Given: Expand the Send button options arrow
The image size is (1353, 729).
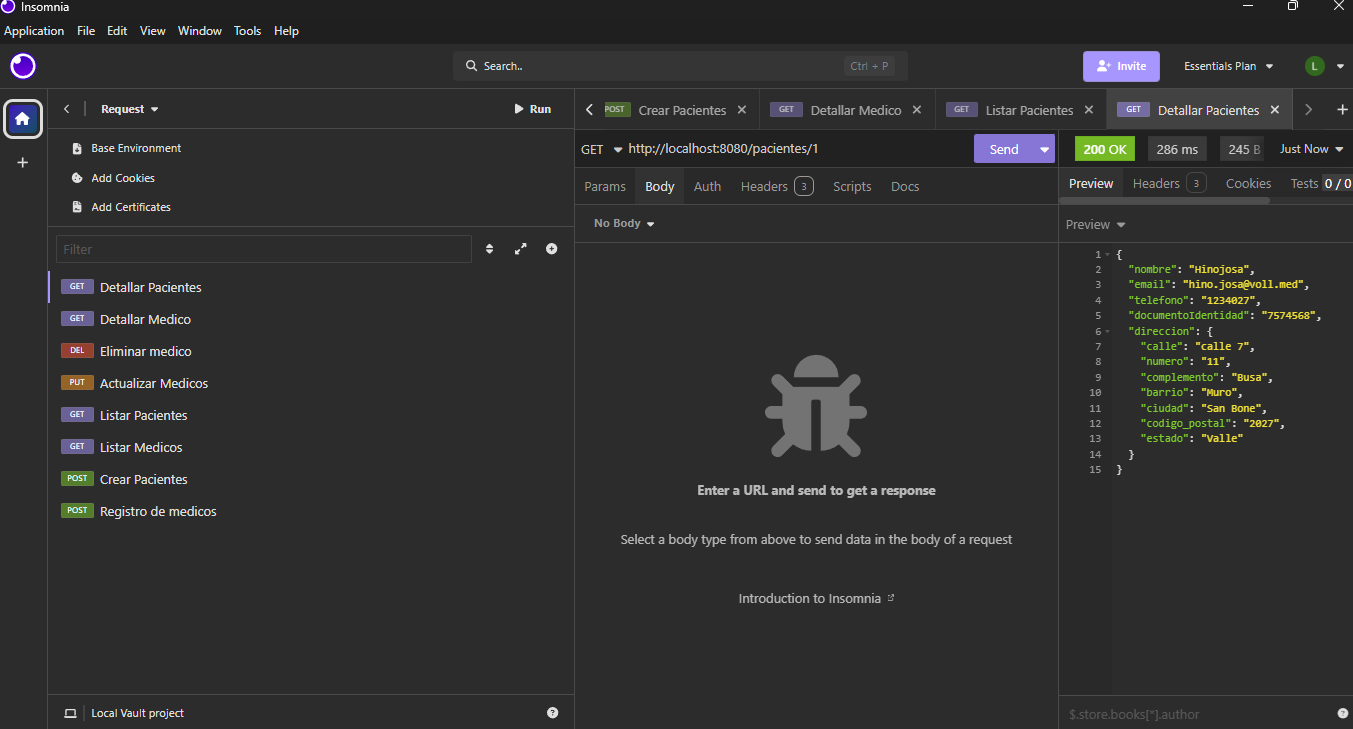Looking at the screenshot, I should pyautogui.click(x=1045, y=149).
